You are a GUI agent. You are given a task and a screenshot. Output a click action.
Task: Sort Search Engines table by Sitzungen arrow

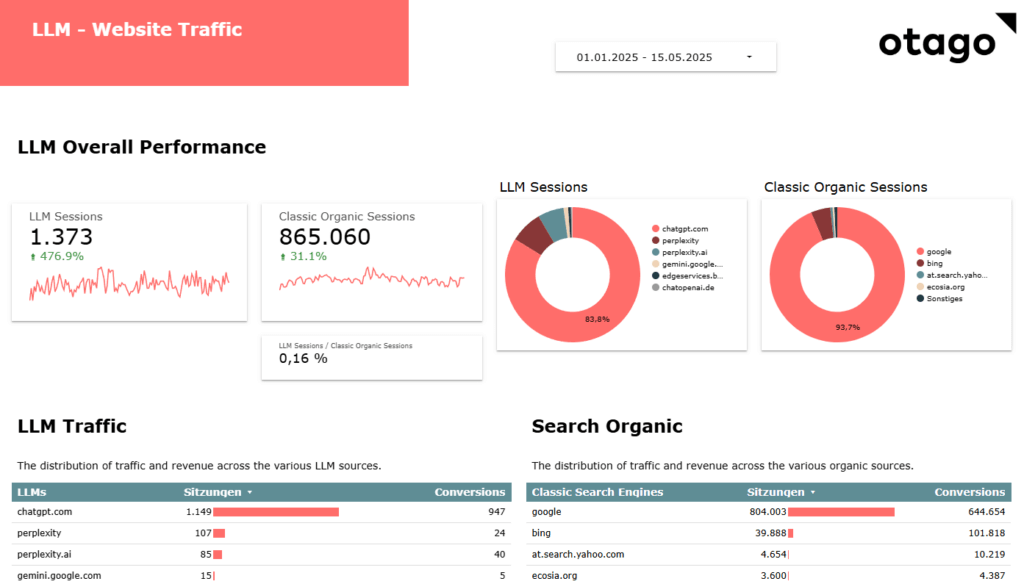[812, 493]
